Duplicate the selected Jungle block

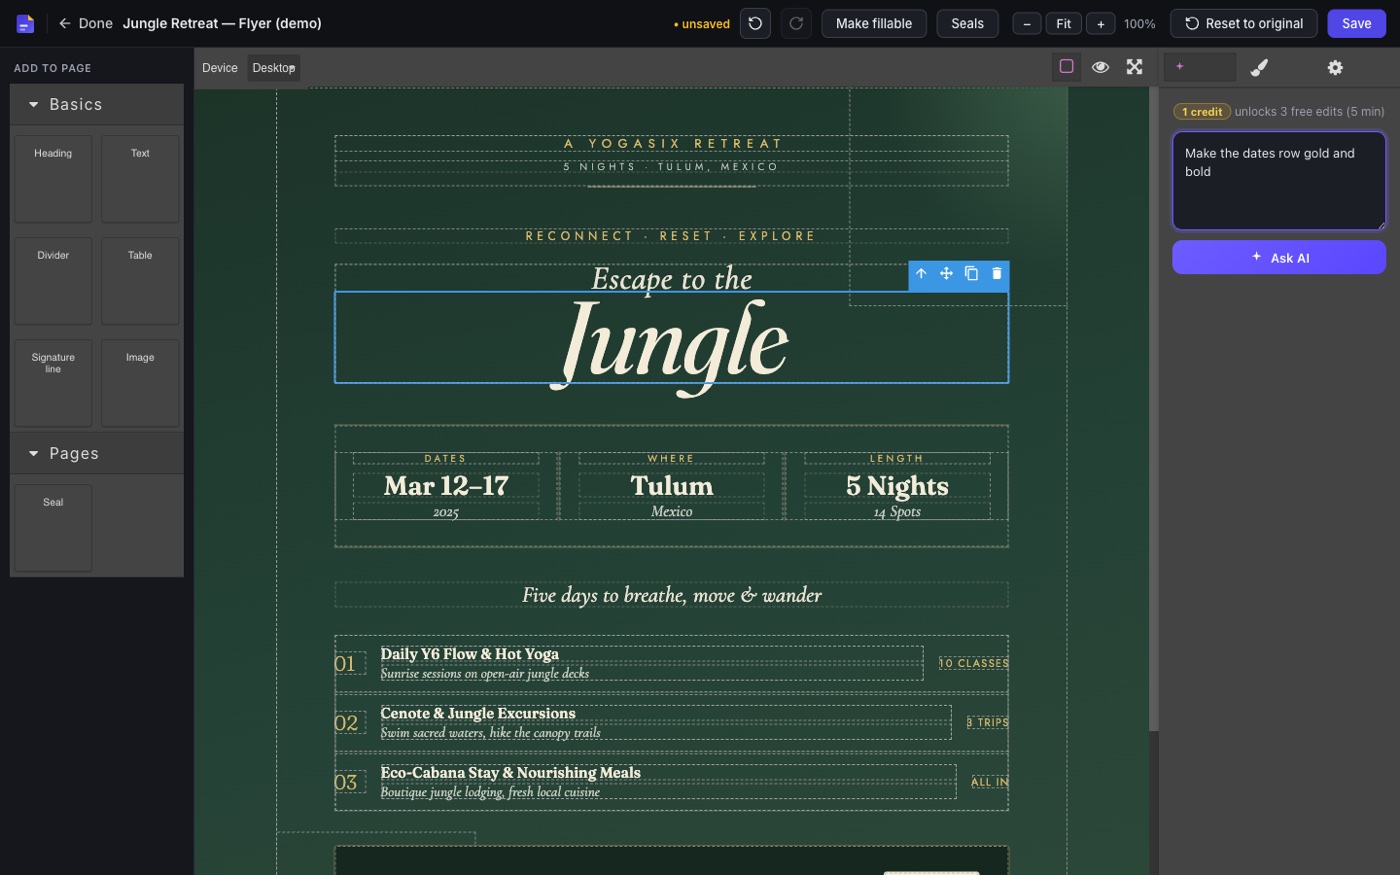click(971, 273)
